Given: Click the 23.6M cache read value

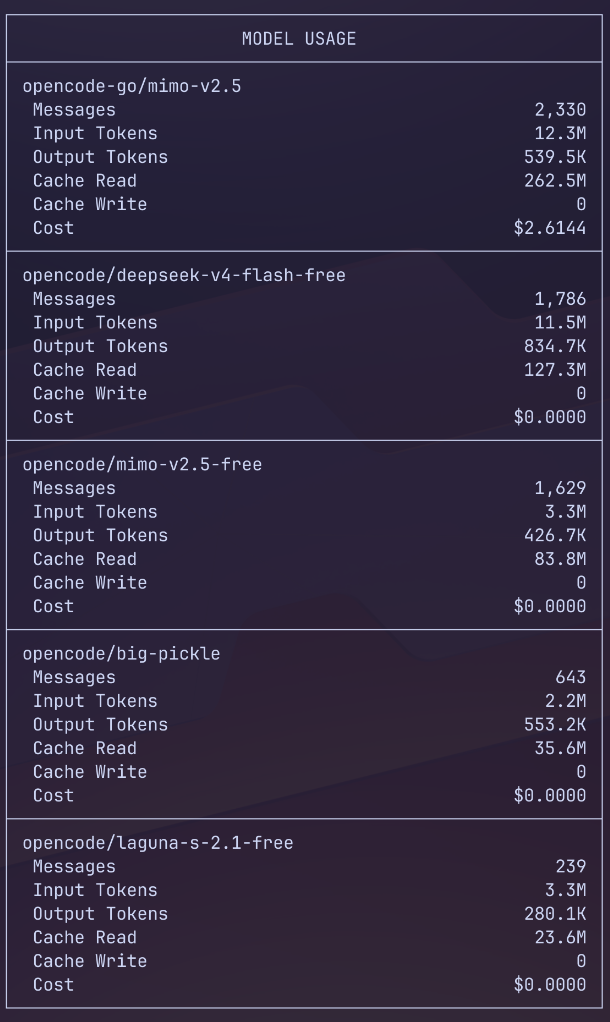Looking at the screenshot, I should 560,937.
